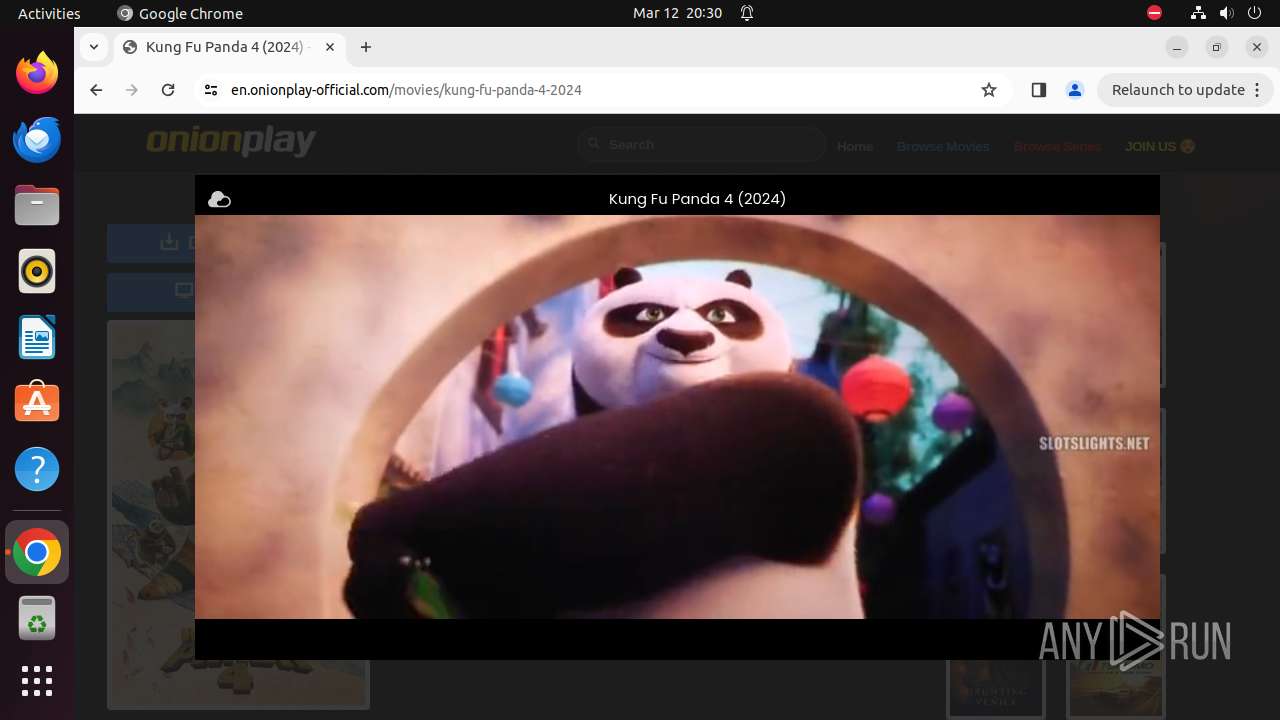
Task: Reload the page with refresh icon
Action: (x=168, y=90)
